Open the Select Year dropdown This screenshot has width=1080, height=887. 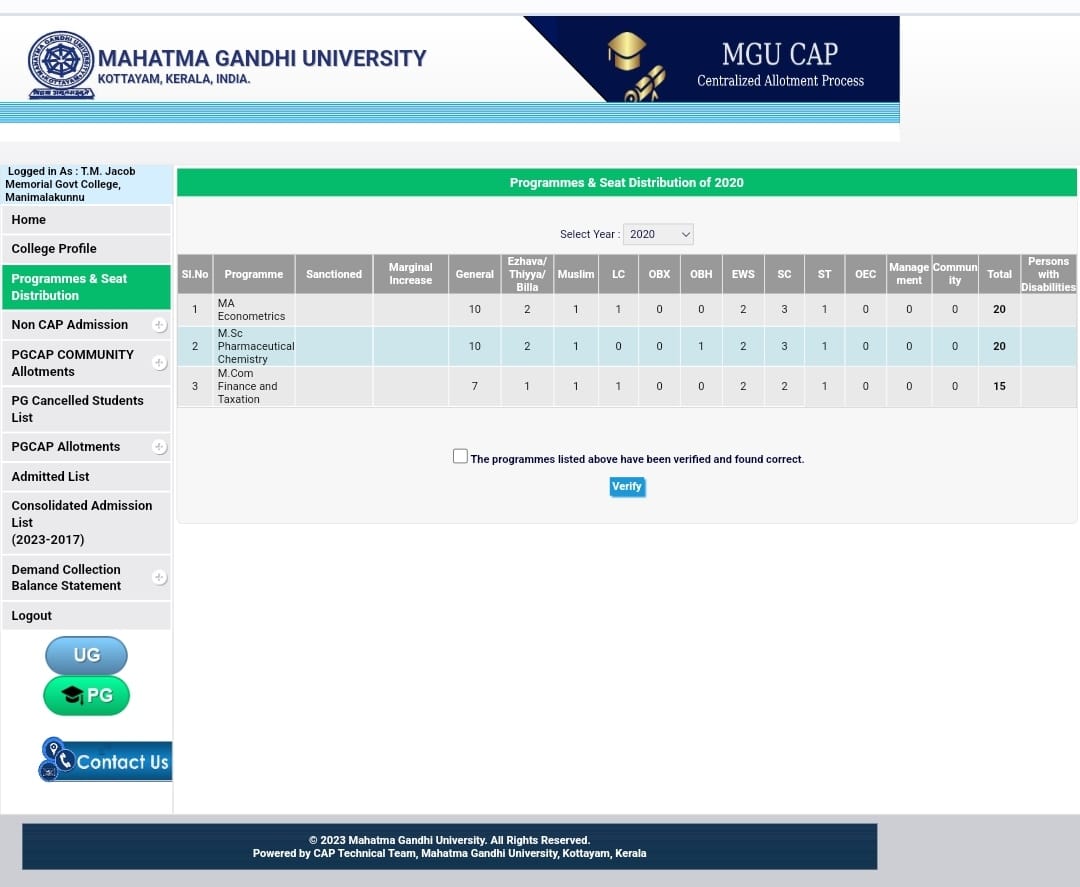(658, 234)
